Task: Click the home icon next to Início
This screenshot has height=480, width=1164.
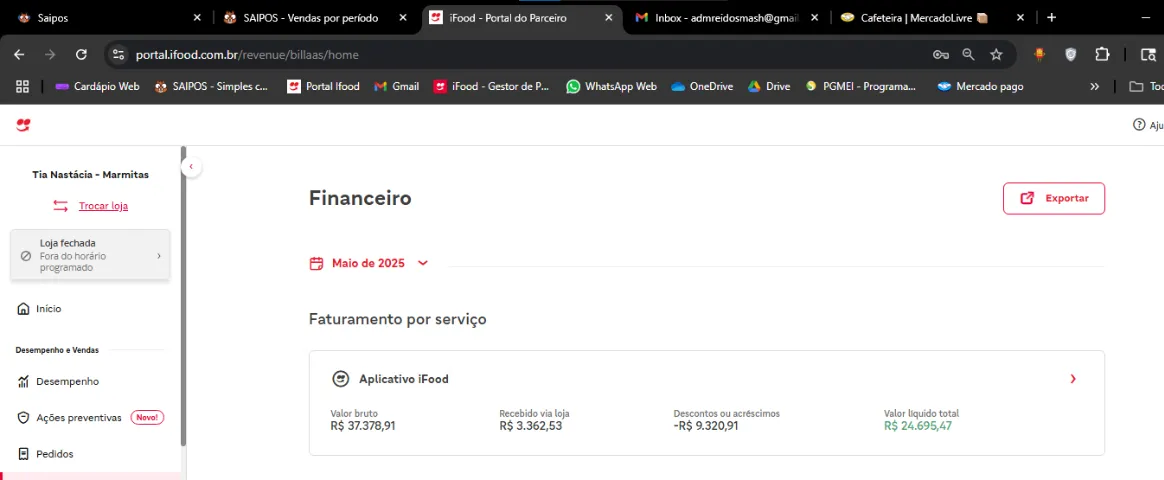Action: pyautogui.click(x=23, y=309)
